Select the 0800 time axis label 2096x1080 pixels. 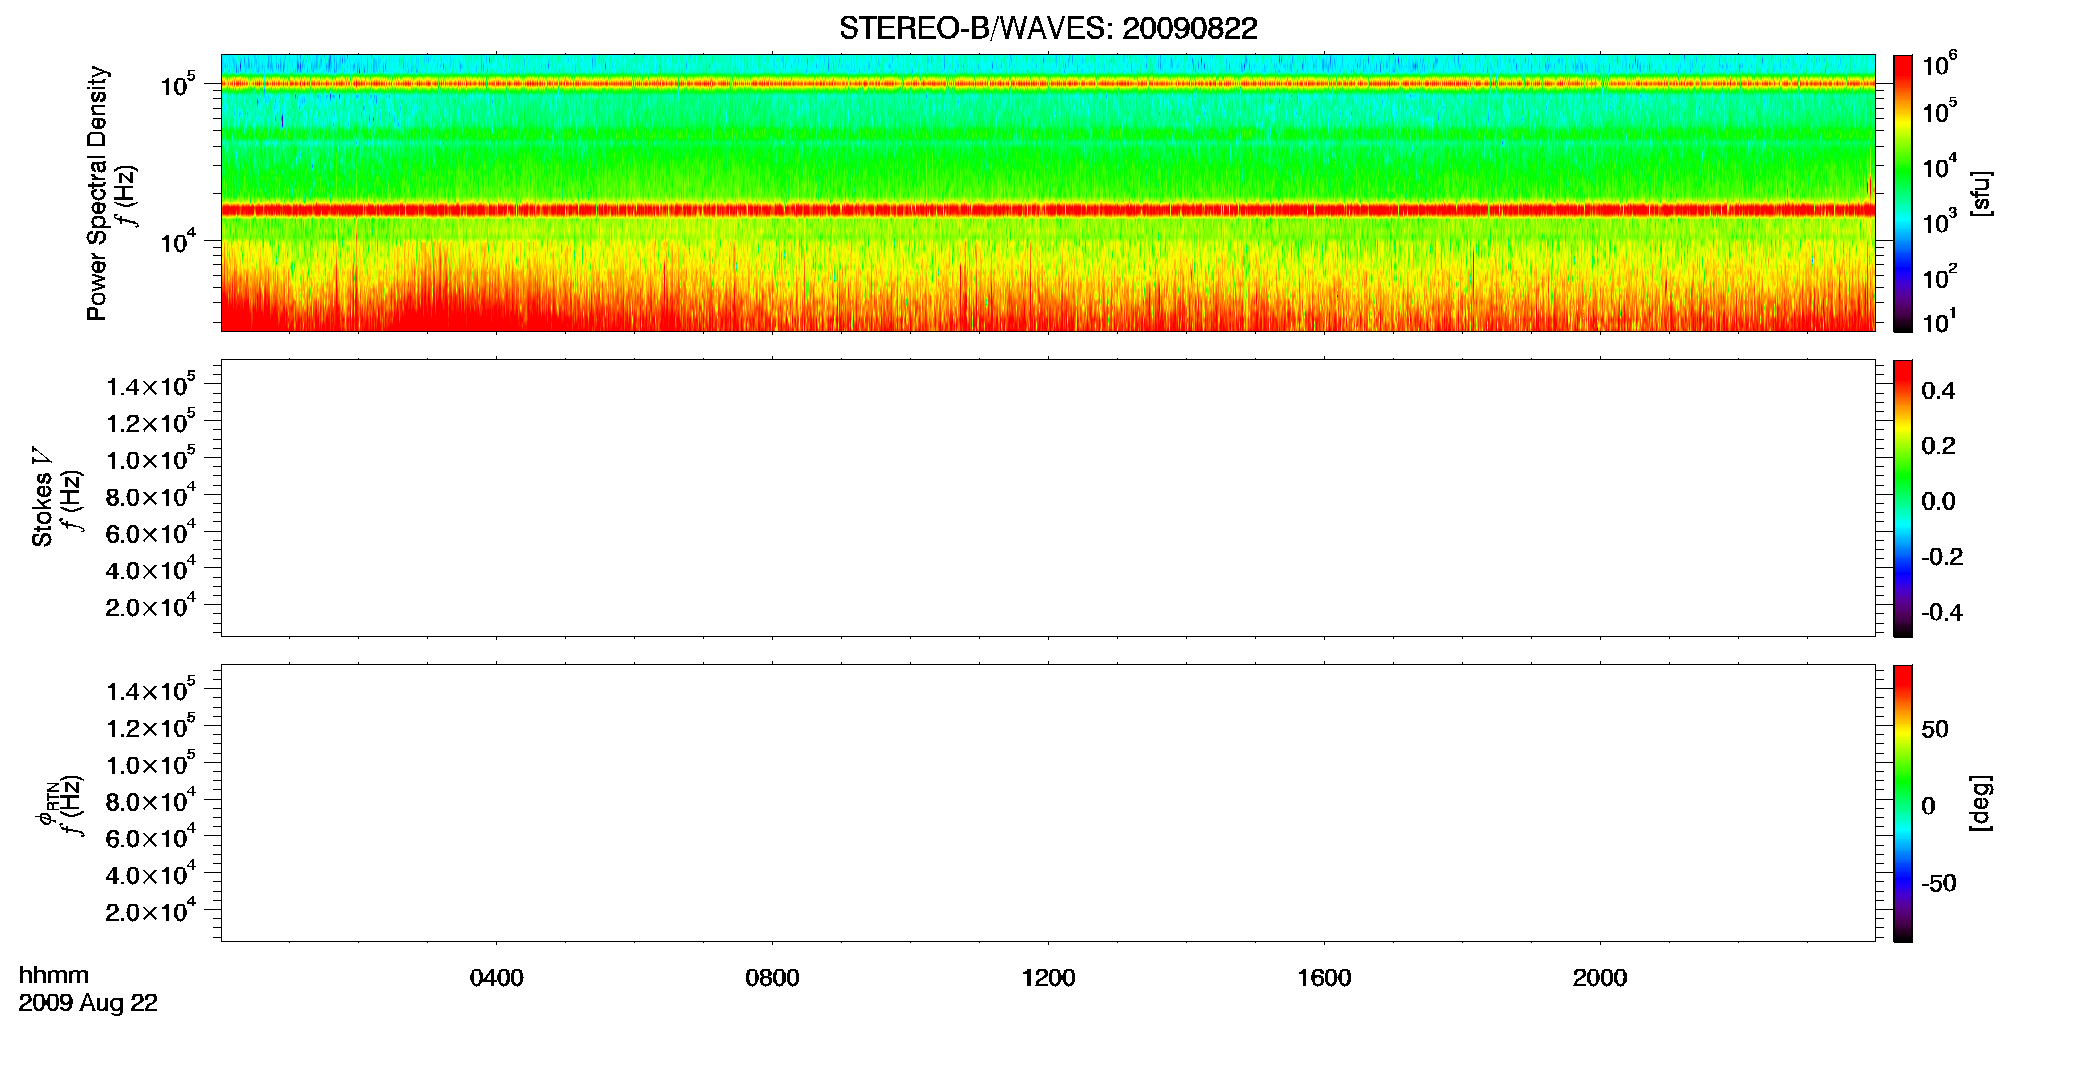772,978
